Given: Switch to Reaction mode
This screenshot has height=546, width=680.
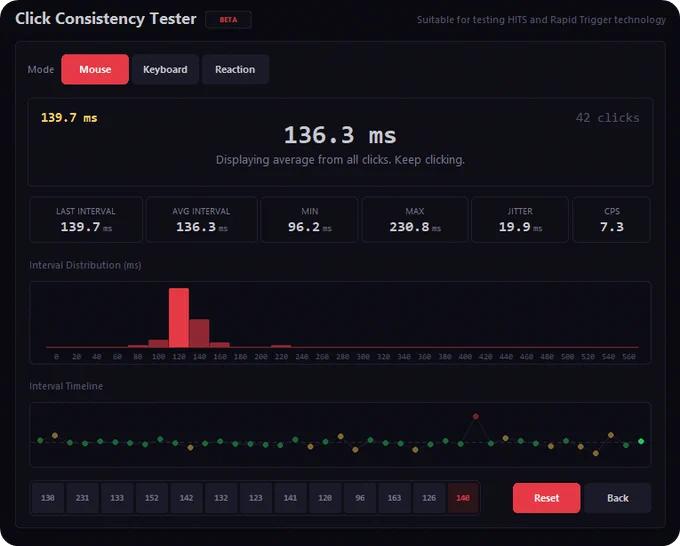Looking at the screenshot, I should [x=235, y=69].
